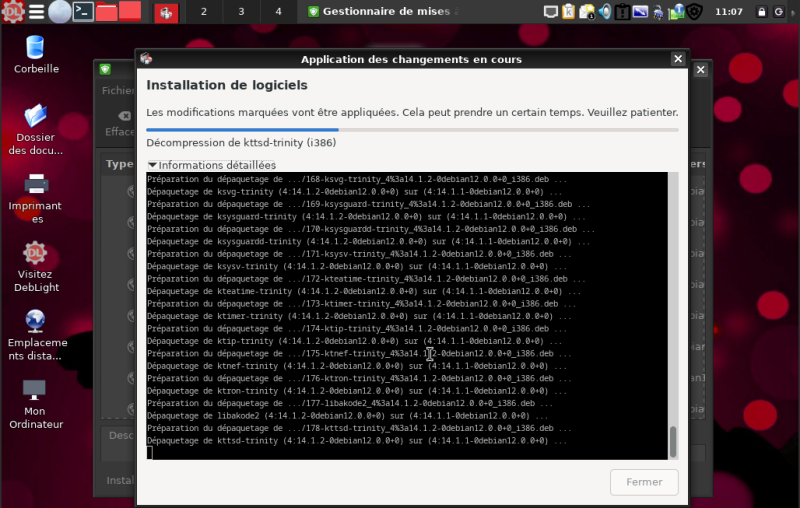Viewport: 800px width, 508px height.
Task: Open the web browser globe launcher
Action: (x=60, y=12)
